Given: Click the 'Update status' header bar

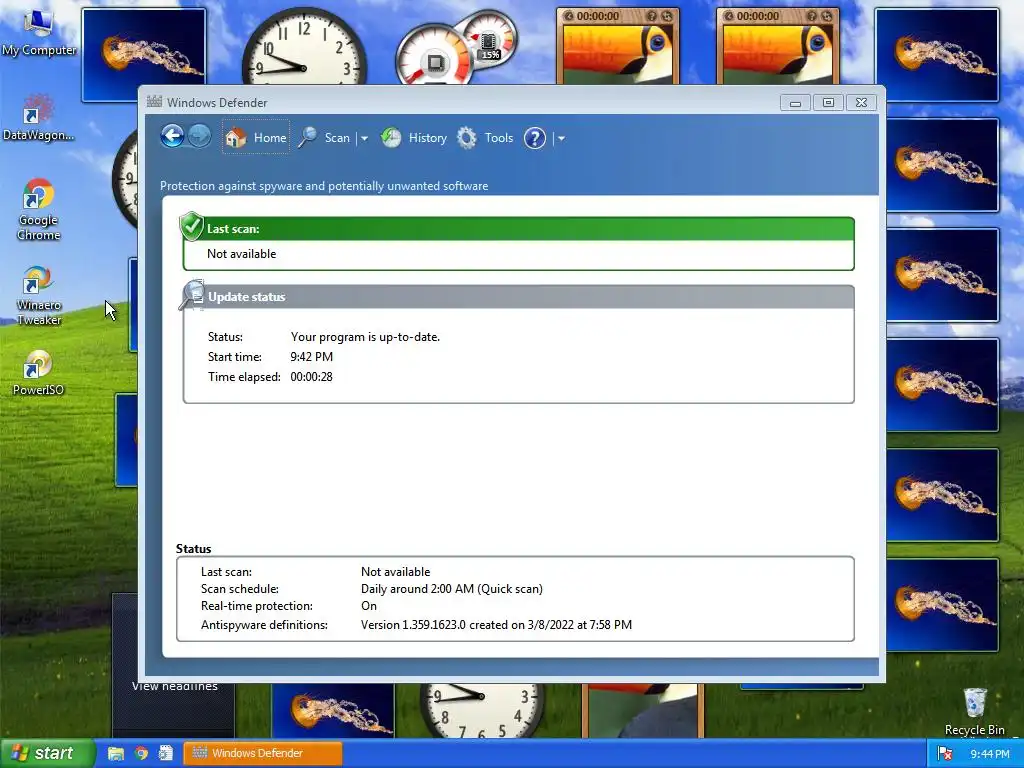Looking at the screenshot, I should pos(519,296).
